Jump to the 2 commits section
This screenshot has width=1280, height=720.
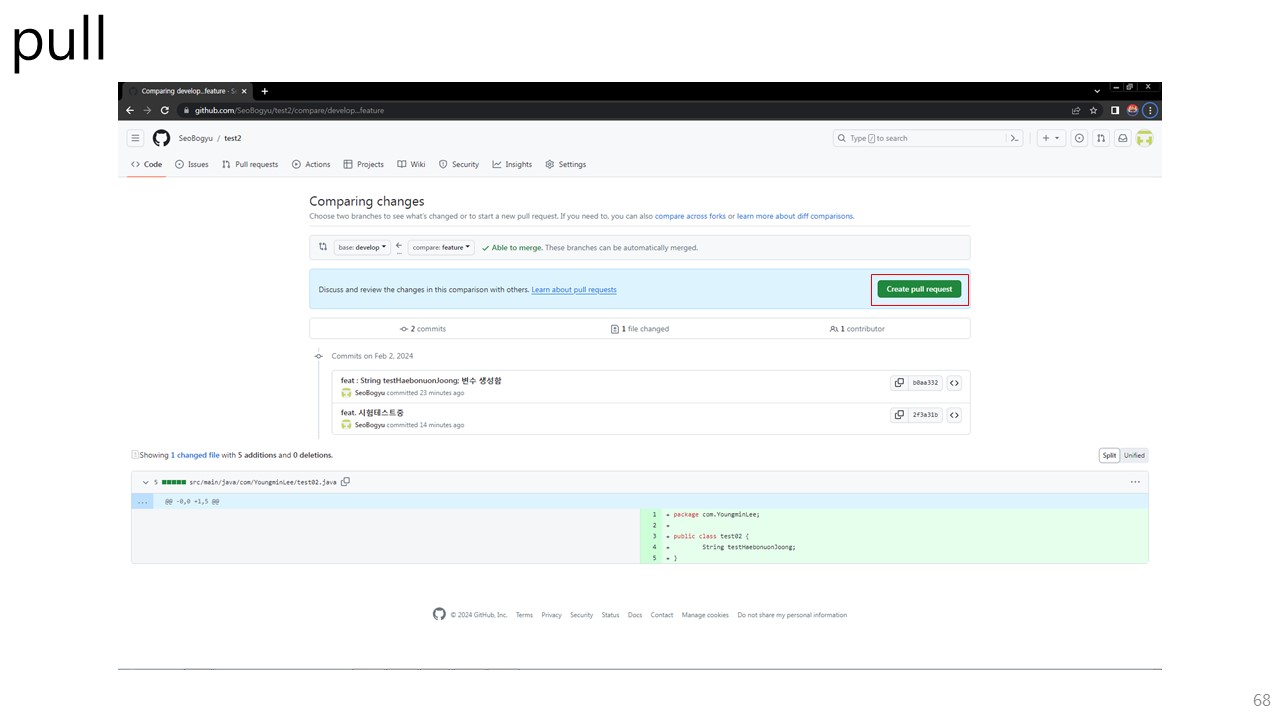[423, 329]
